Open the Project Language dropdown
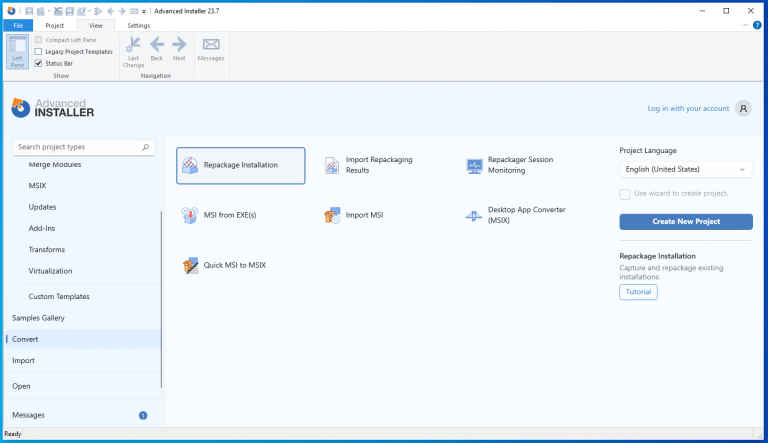768x443 pixels. [686, 170]
